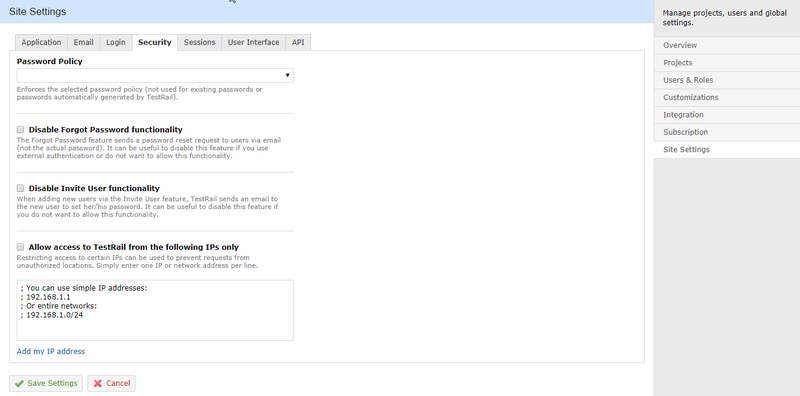Open the Email settings tab
Viewport: 800px width, 396px height.
[83, 42]
